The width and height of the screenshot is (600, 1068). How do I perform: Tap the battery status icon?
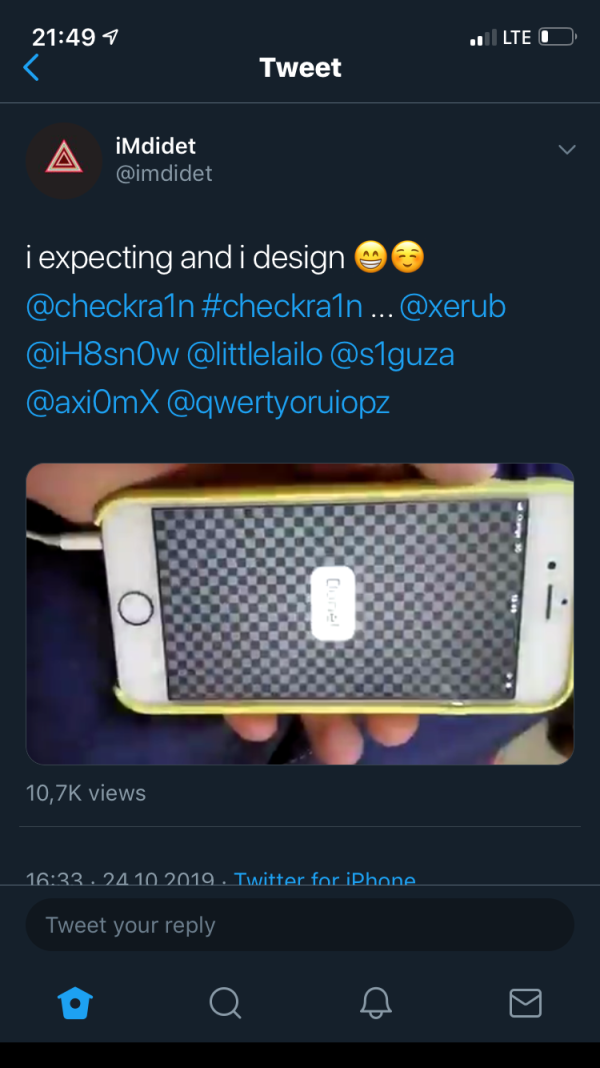(x=557, y=38)
